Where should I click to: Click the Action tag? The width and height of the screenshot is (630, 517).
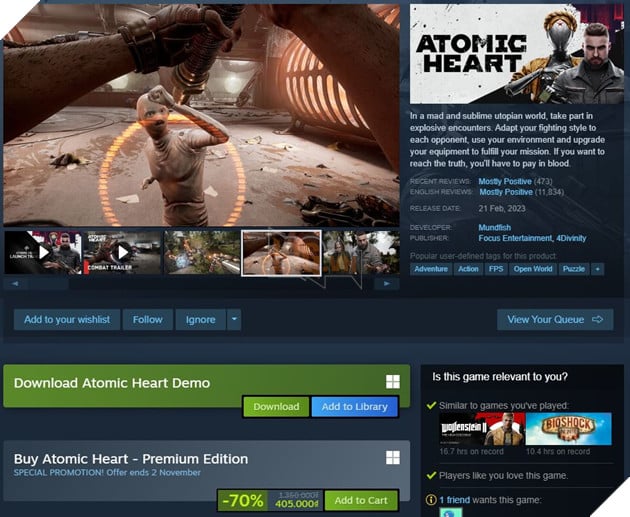click(468, 269)
